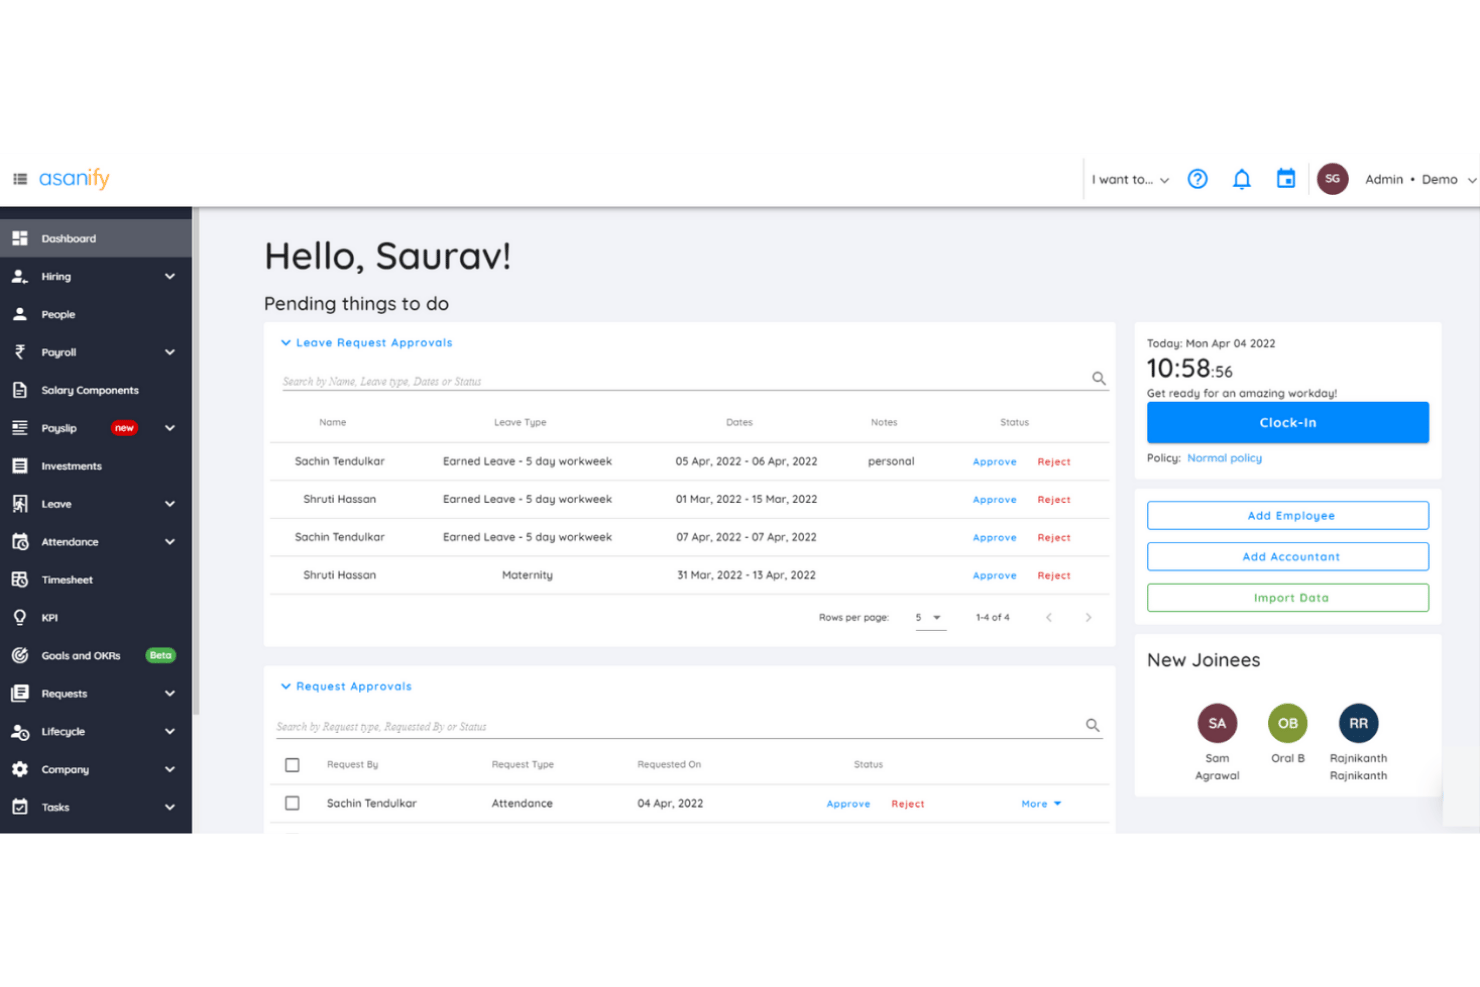Reject Shruti Hassan's Maternity leave request
Image resolution: width=1480 pixels, height=987 pixels.
(1054, 576)
